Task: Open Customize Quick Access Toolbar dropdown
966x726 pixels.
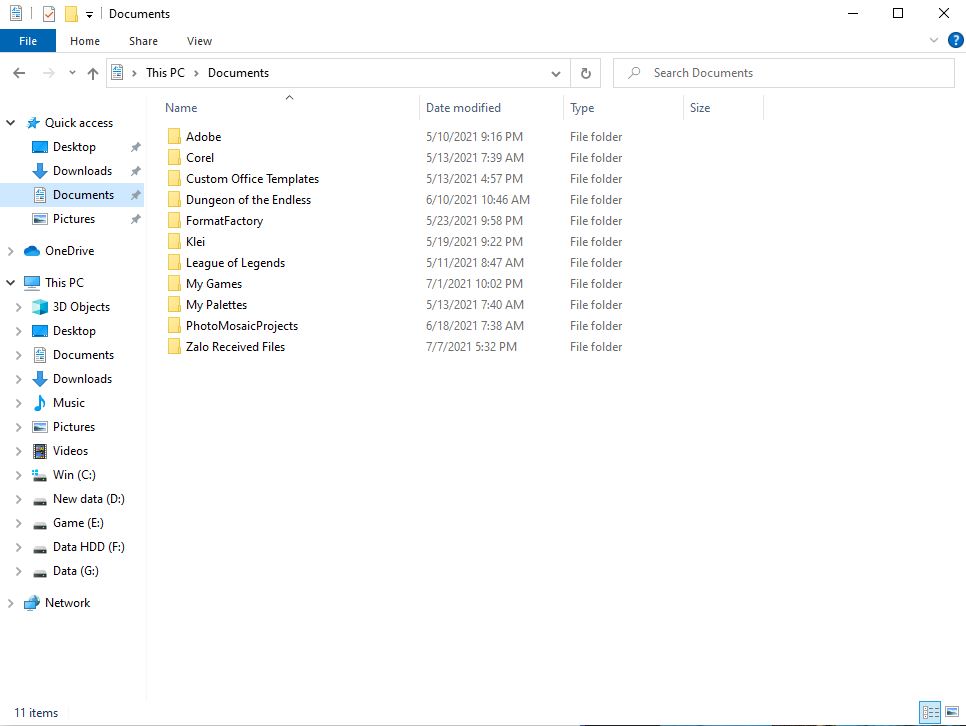Action: [x=89, y=14]
